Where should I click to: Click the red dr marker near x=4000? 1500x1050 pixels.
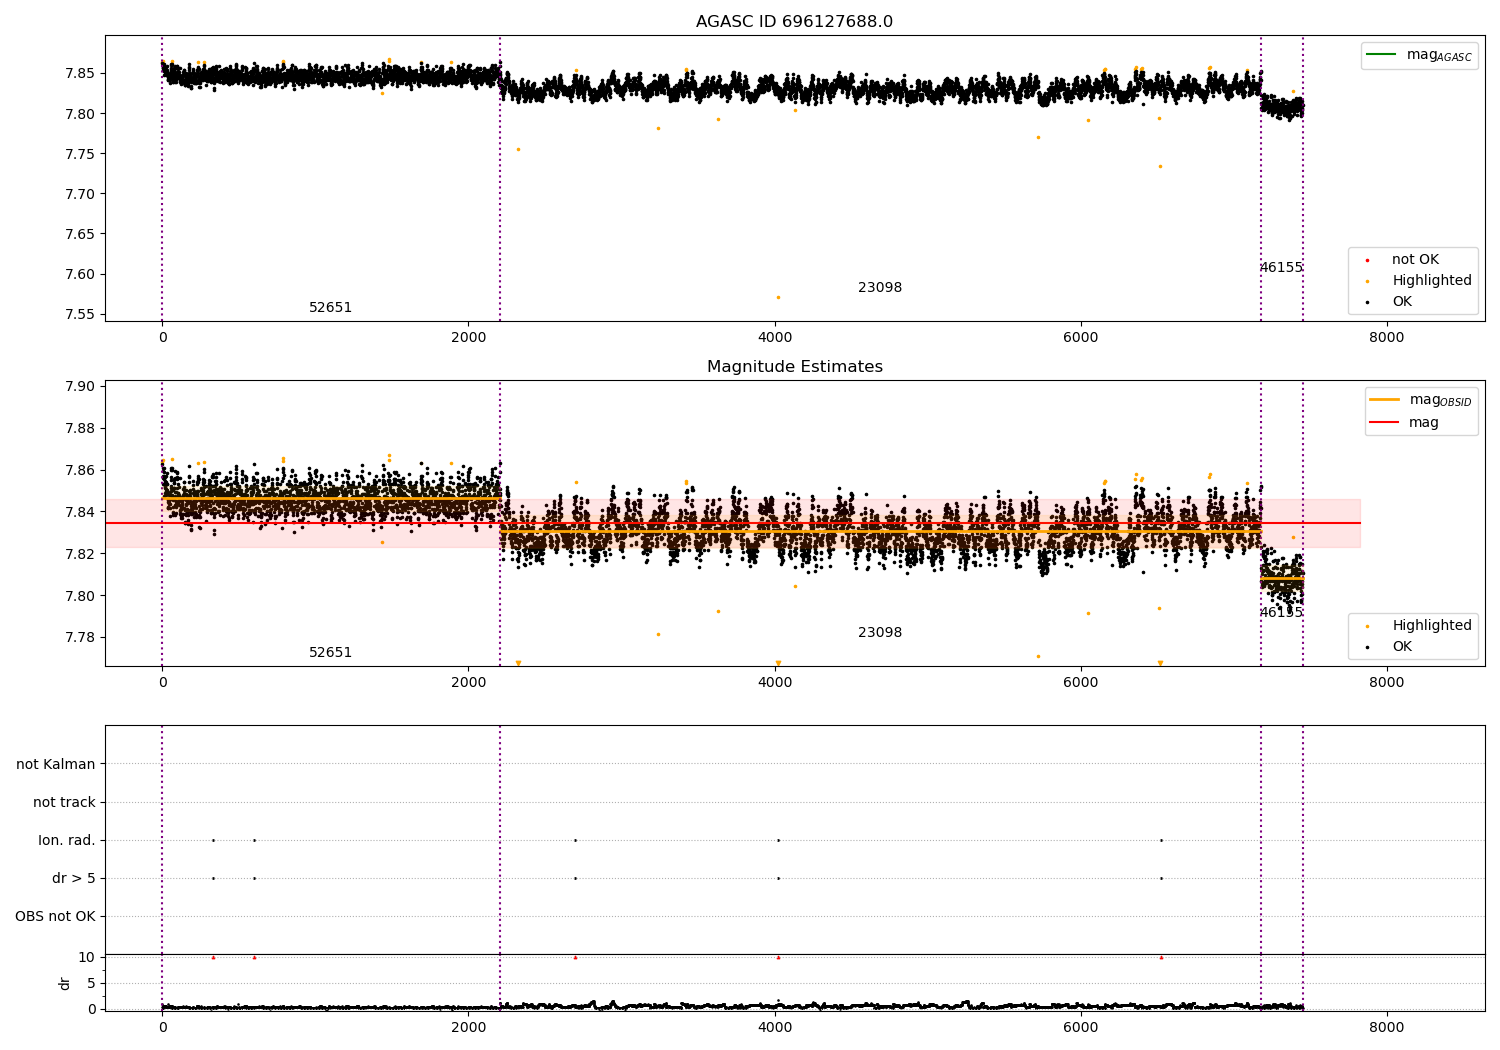point(778,957)
